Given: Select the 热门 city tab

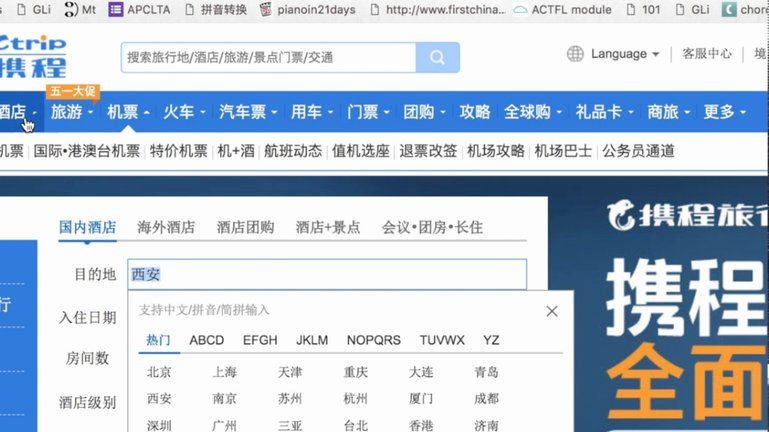Looking at the screenshot, I should point(158,340).
